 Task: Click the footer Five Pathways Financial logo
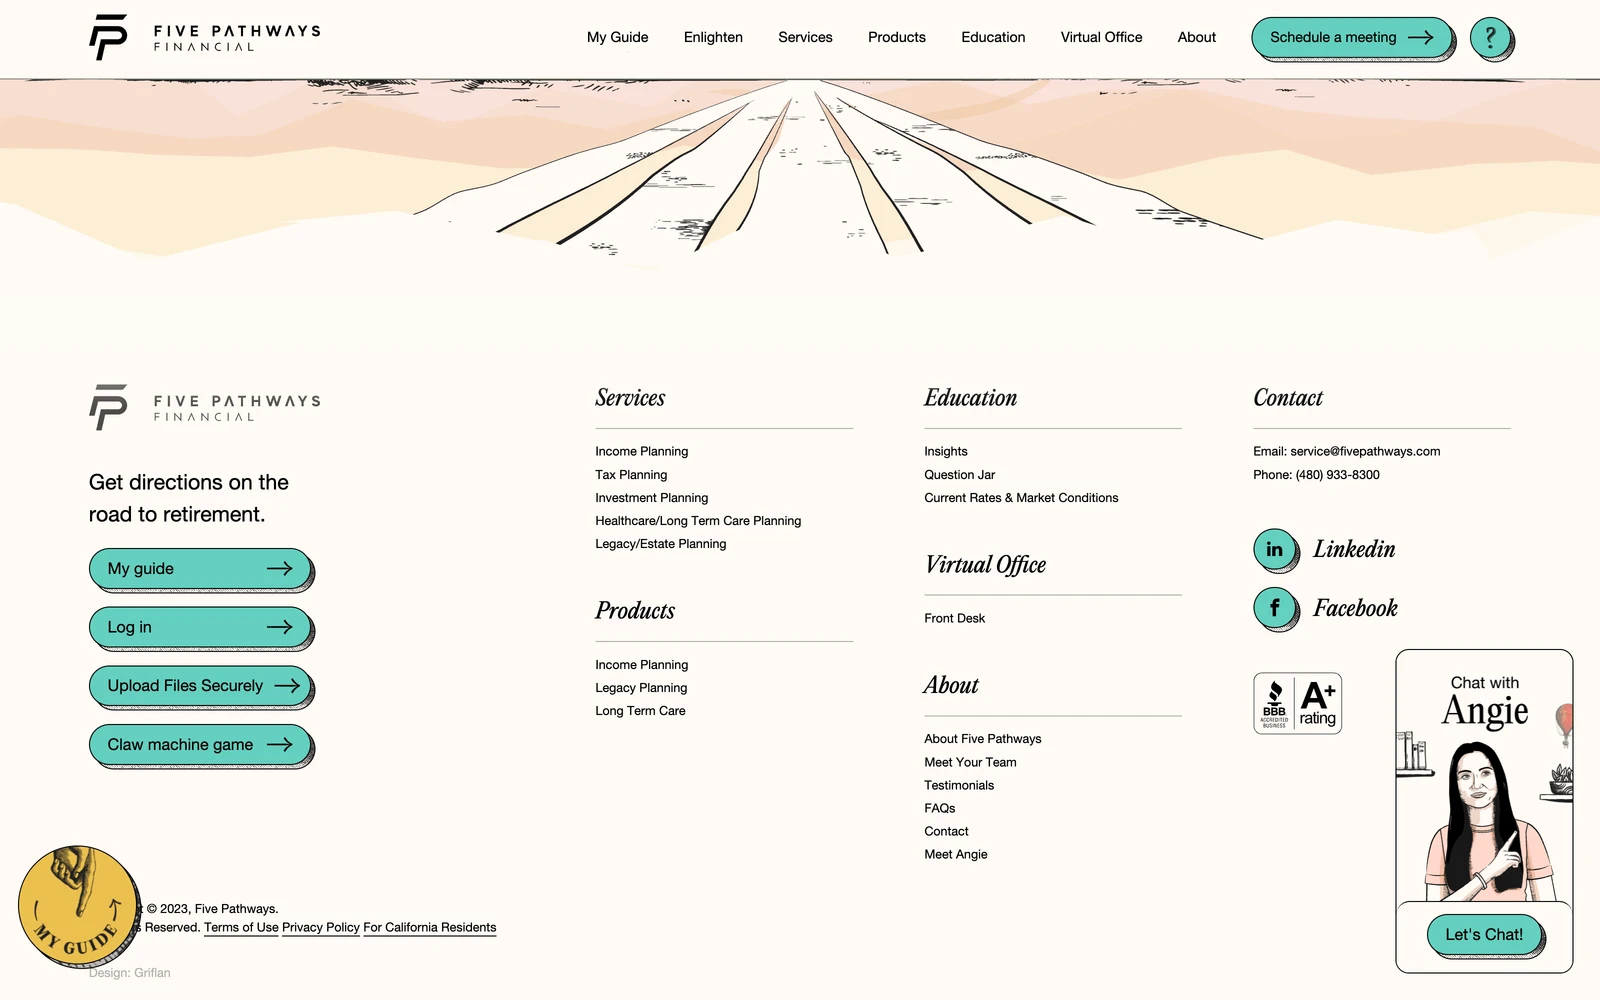205,407
